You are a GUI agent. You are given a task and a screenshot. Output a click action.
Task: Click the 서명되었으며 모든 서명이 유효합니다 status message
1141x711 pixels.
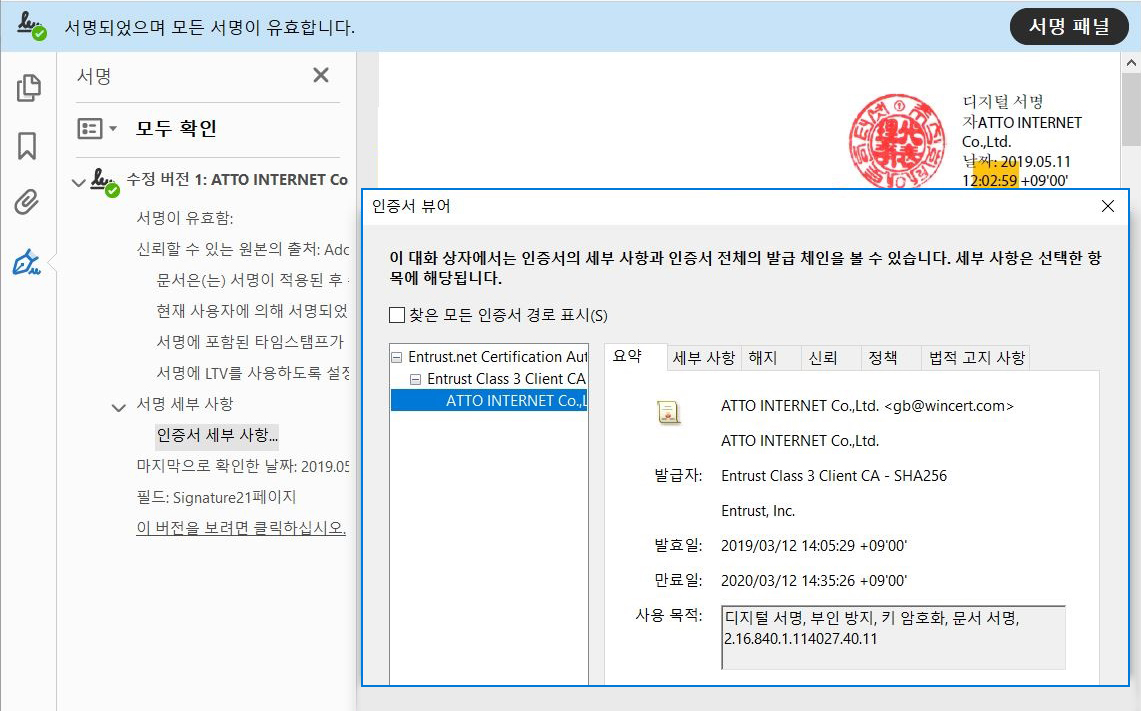tap(210, 28)
